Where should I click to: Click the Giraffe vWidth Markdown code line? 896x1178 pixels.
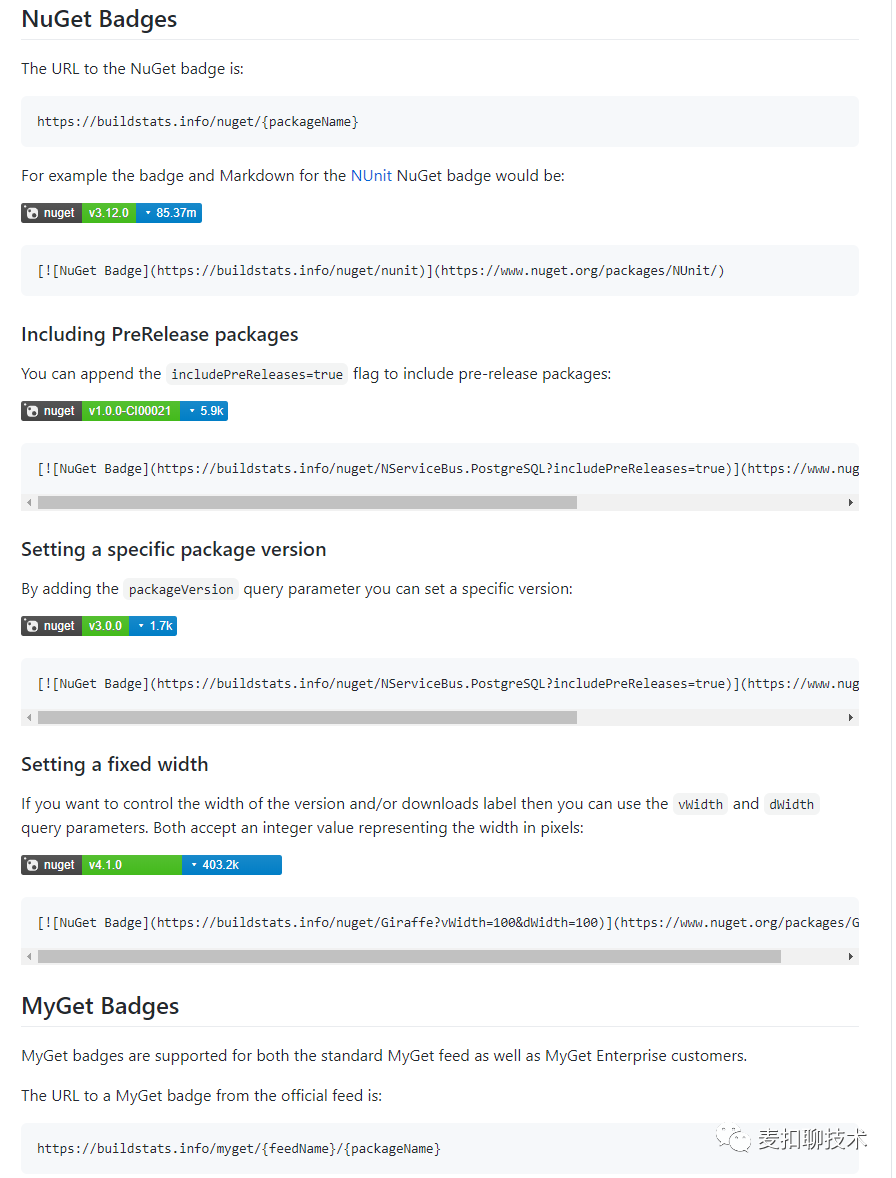coord(448,923)
